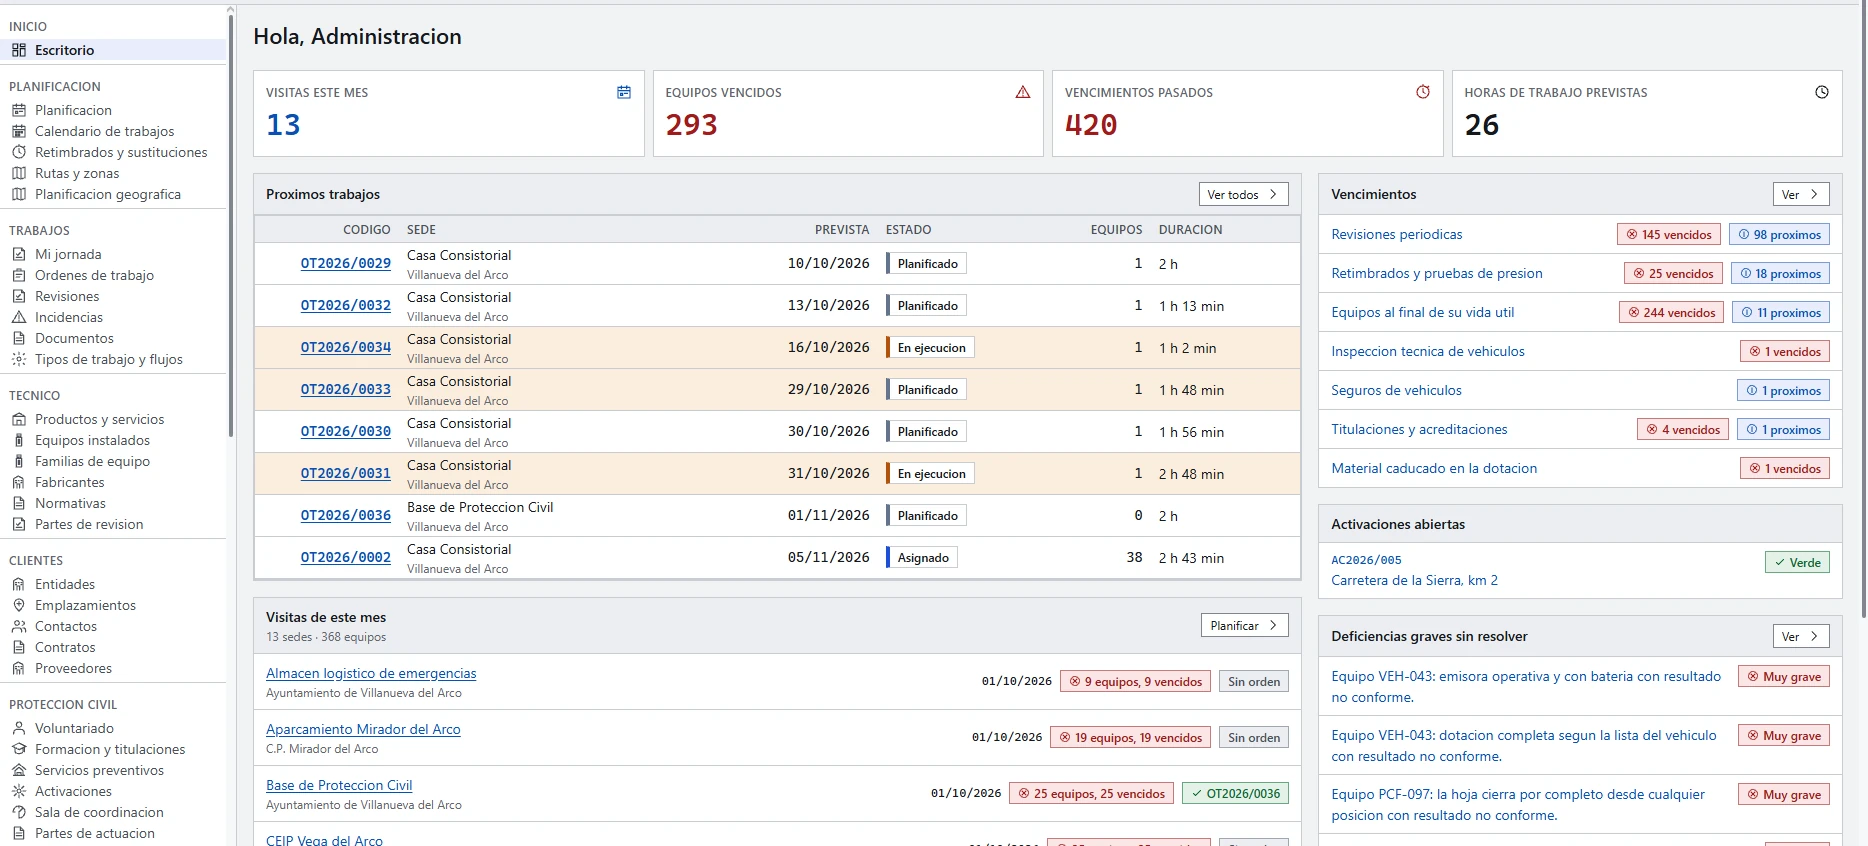
Task: Click the Equipos instalados extinguisher icon
Action: [x=19, y=440]
